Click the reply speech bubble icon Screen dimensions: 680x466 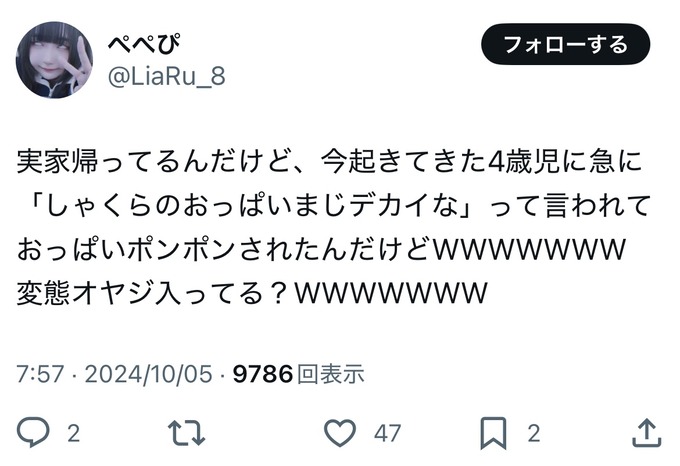pyautogui.click(x=33, y=432)
